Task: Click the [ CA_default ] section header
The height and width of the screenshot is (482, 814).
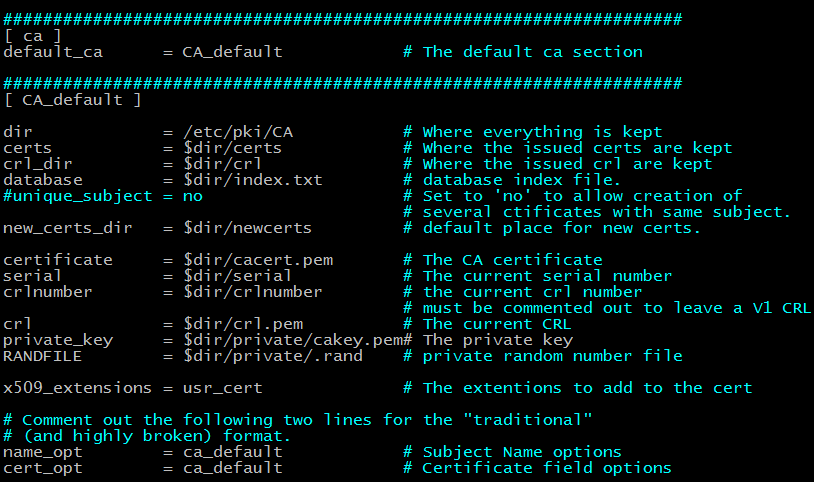Action: 72,100
